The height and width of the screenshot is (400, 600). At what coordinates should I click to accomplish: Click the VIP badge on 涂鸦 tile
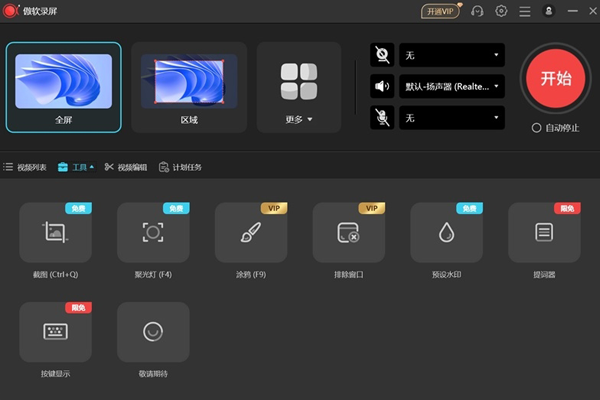click(x=274, y=208)
